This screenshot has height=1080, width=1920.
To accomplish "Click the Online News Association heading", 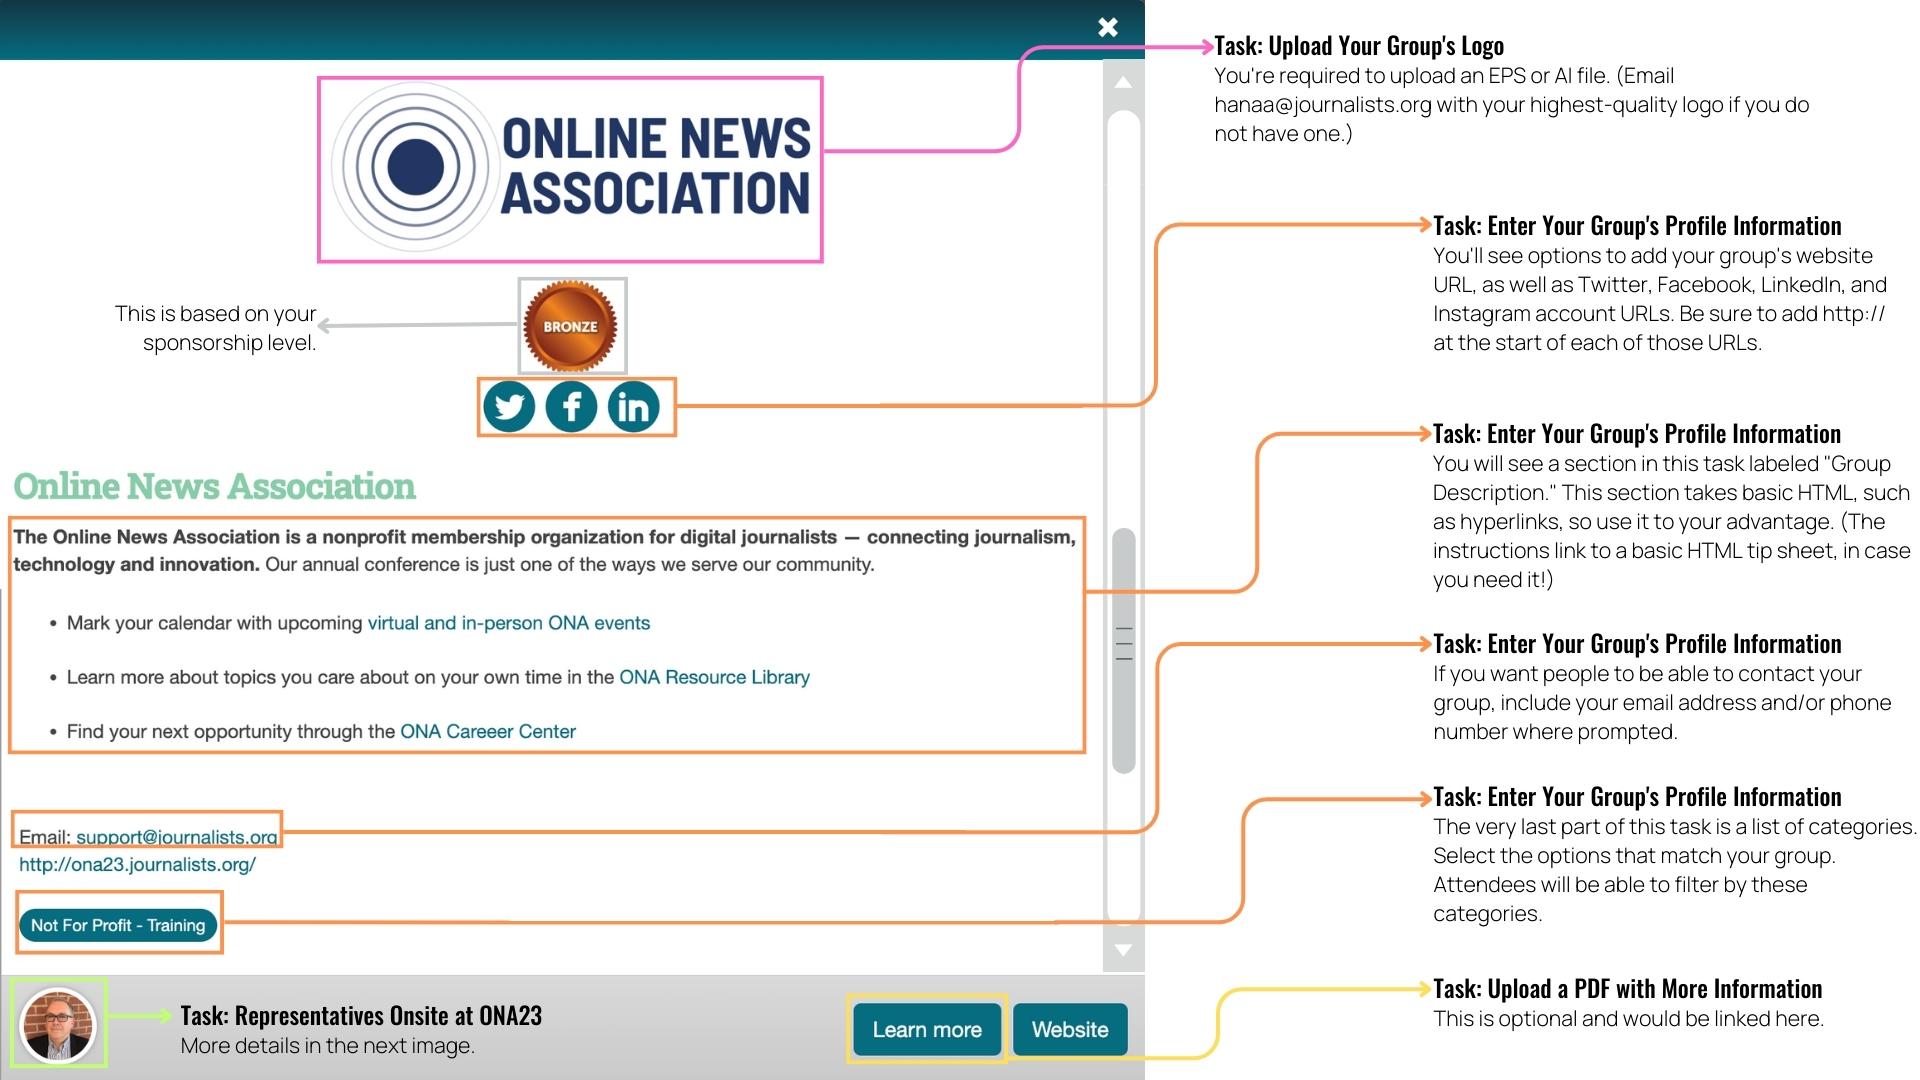I will tap(213, 487).
